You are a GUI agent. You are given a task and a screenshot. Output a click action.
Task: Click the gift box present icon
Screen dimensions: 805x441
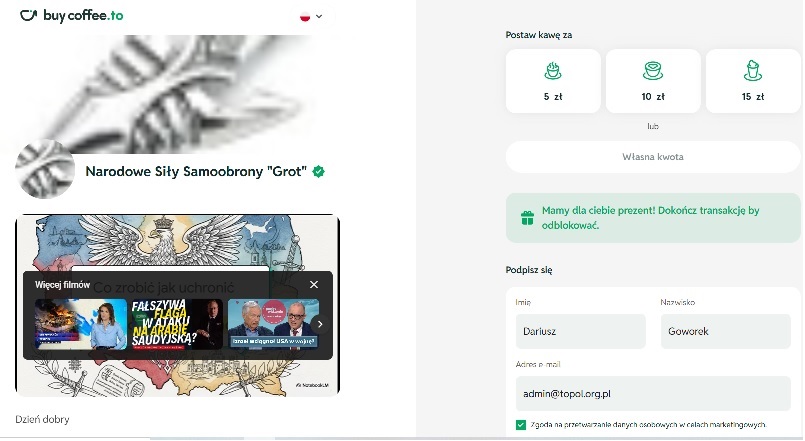click(527, 218)
